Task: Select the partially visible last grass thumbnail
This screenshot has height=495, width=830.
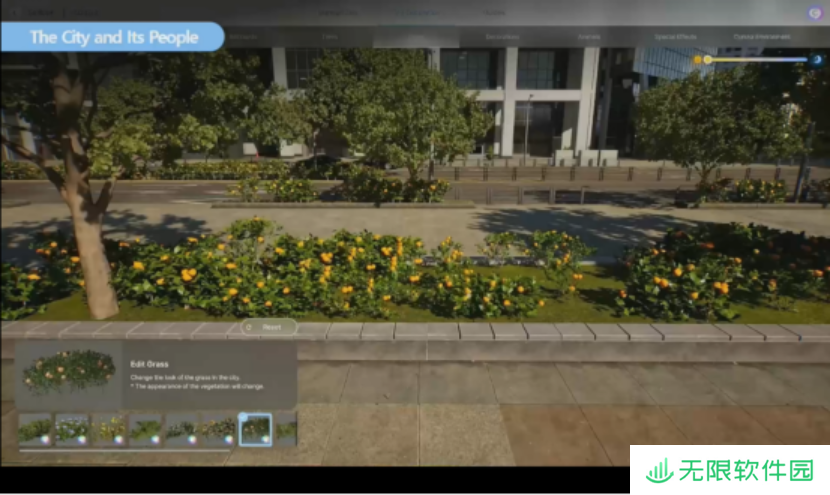Action: pos(286,429)
